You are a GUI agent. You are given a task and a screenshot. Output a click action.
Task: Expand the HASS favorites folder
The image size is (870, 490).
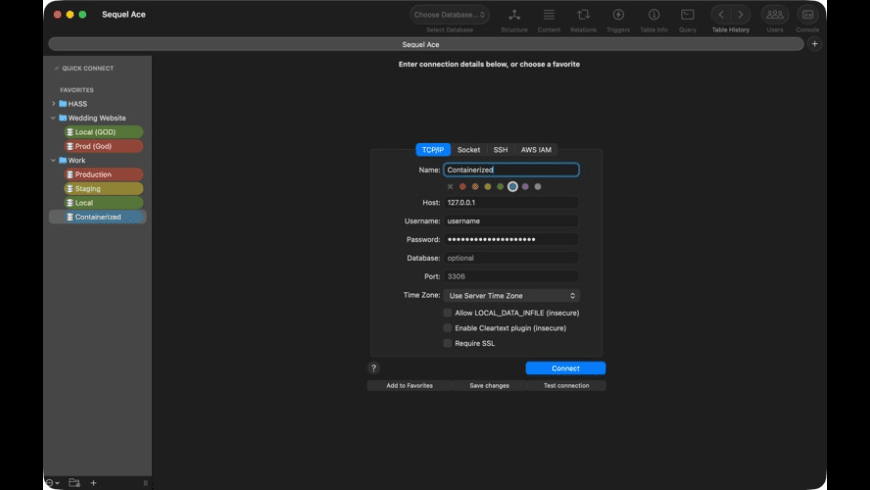point(54,104)
